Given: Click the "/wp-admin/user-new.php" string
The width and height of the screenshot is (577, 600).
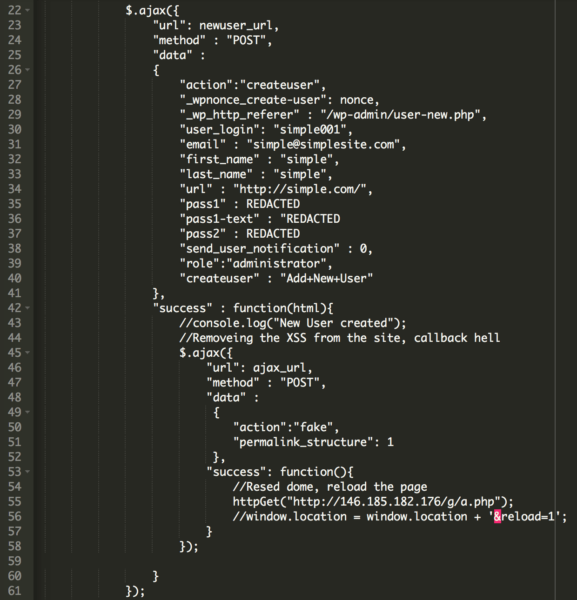Looking at the screenshot, I should point(400,115).
